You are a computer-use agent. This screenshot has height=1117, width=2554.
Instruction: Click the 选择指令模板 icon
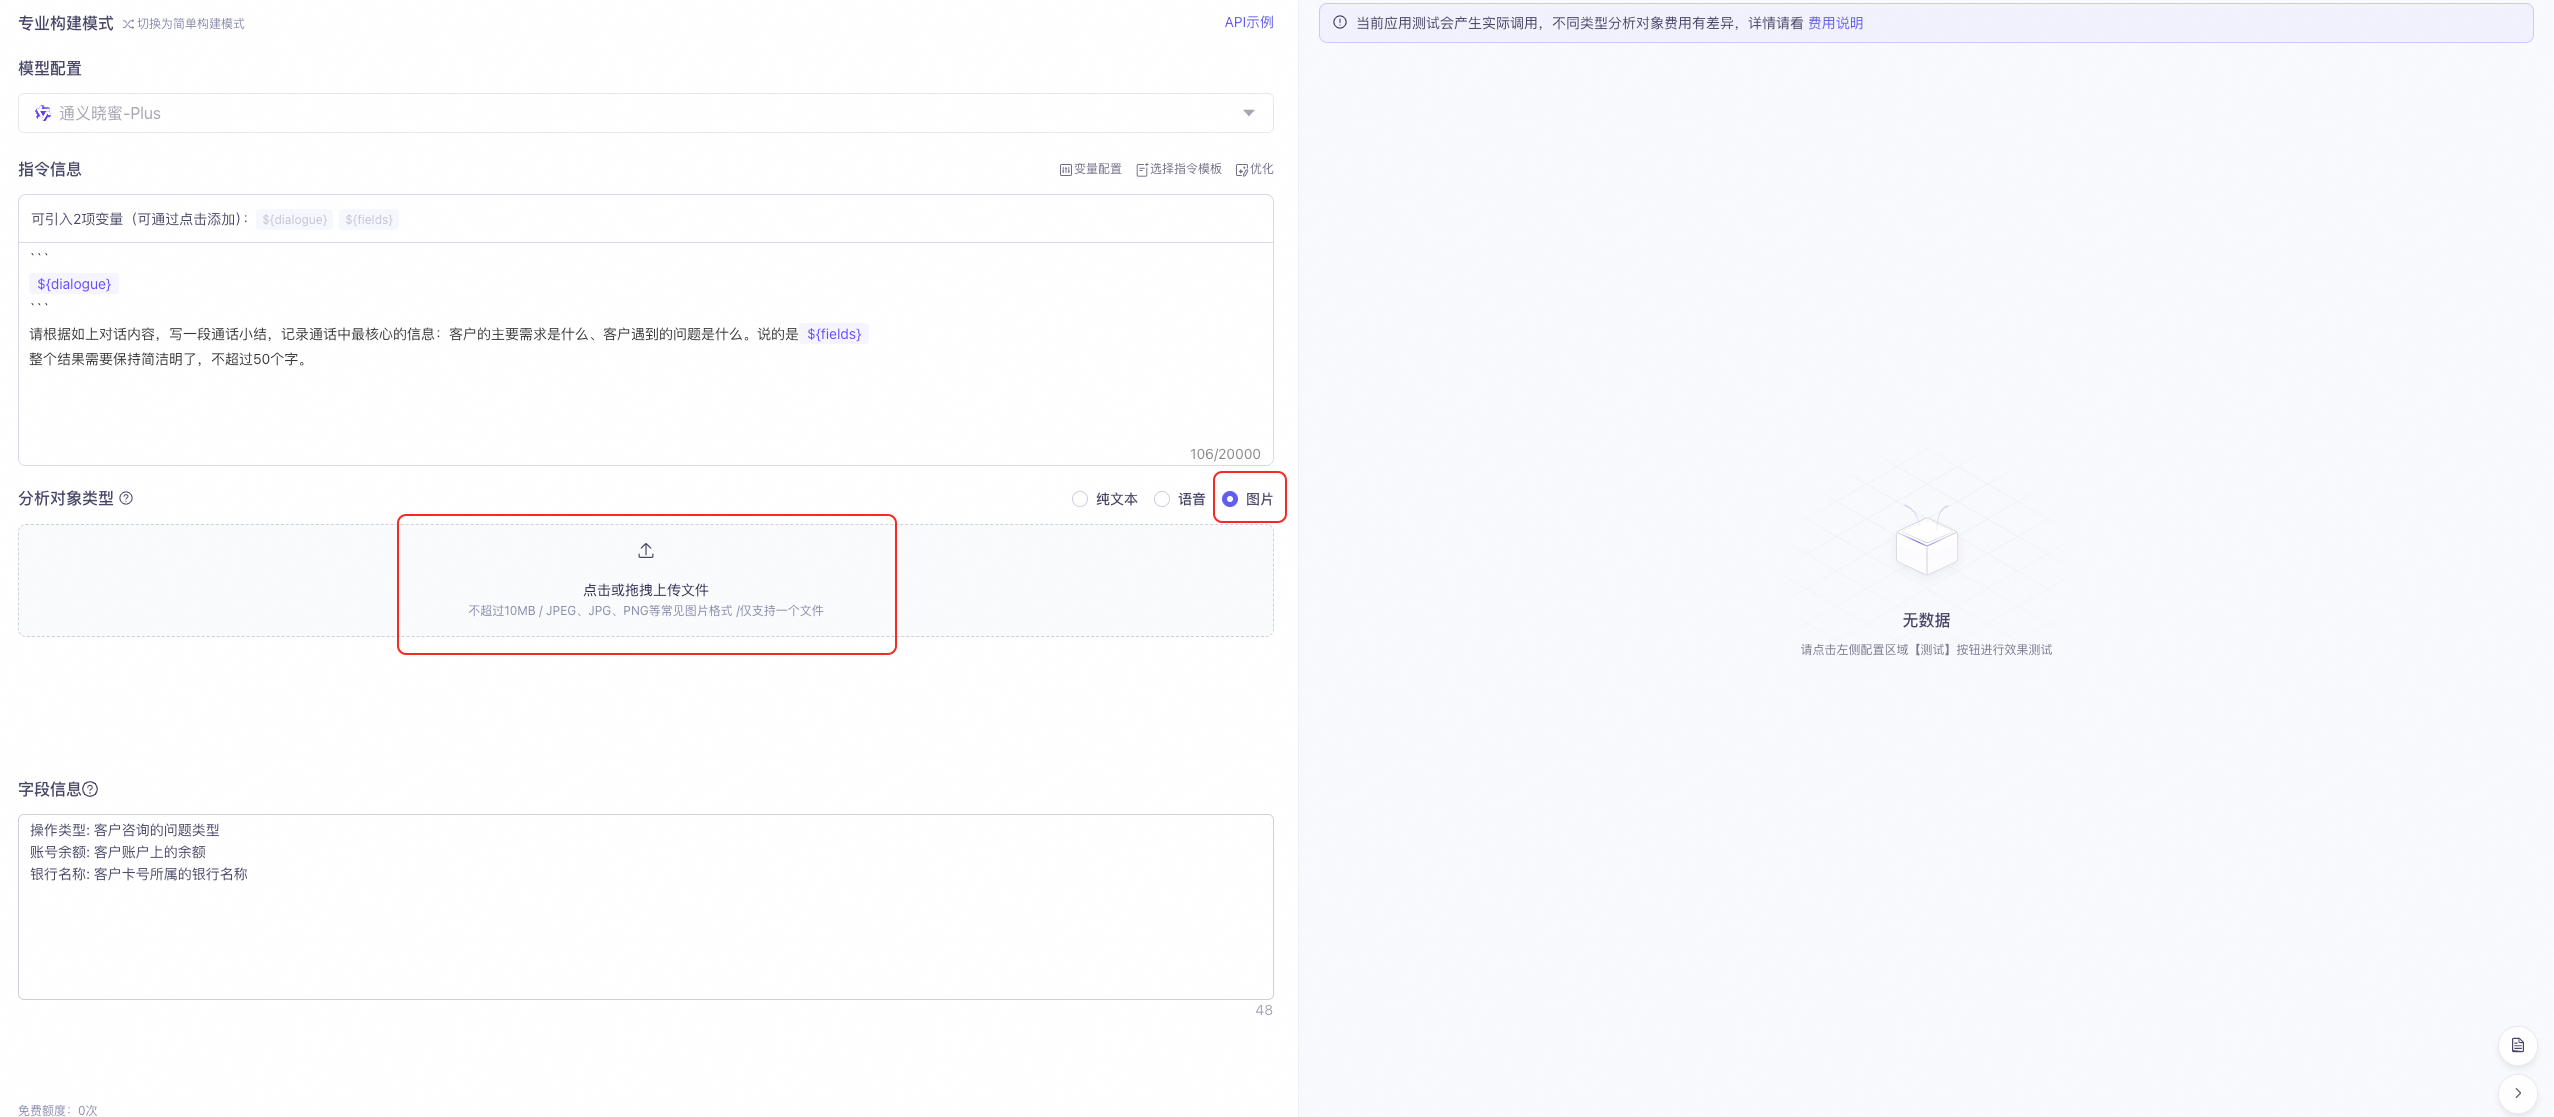(x=1142, y=170)
